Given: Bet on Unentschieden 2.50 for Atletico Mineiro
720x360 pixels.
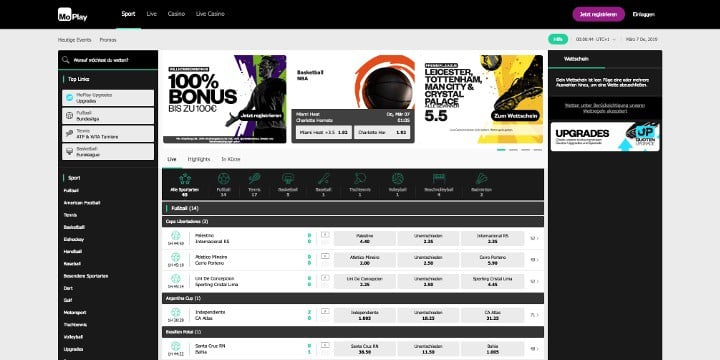Looking at the screenshot, I should [x=428, y=260].
